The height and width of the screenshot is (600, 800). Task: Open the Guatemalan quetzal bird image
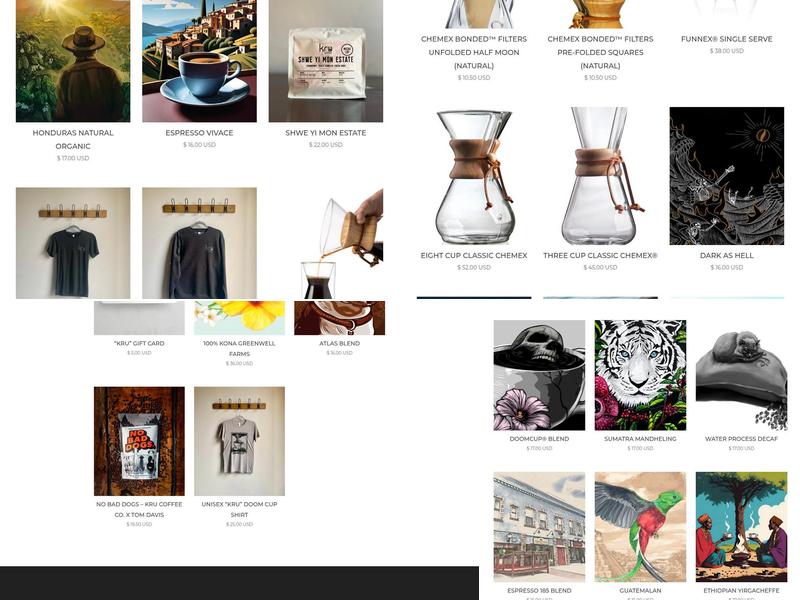click(x=640, y=527)
